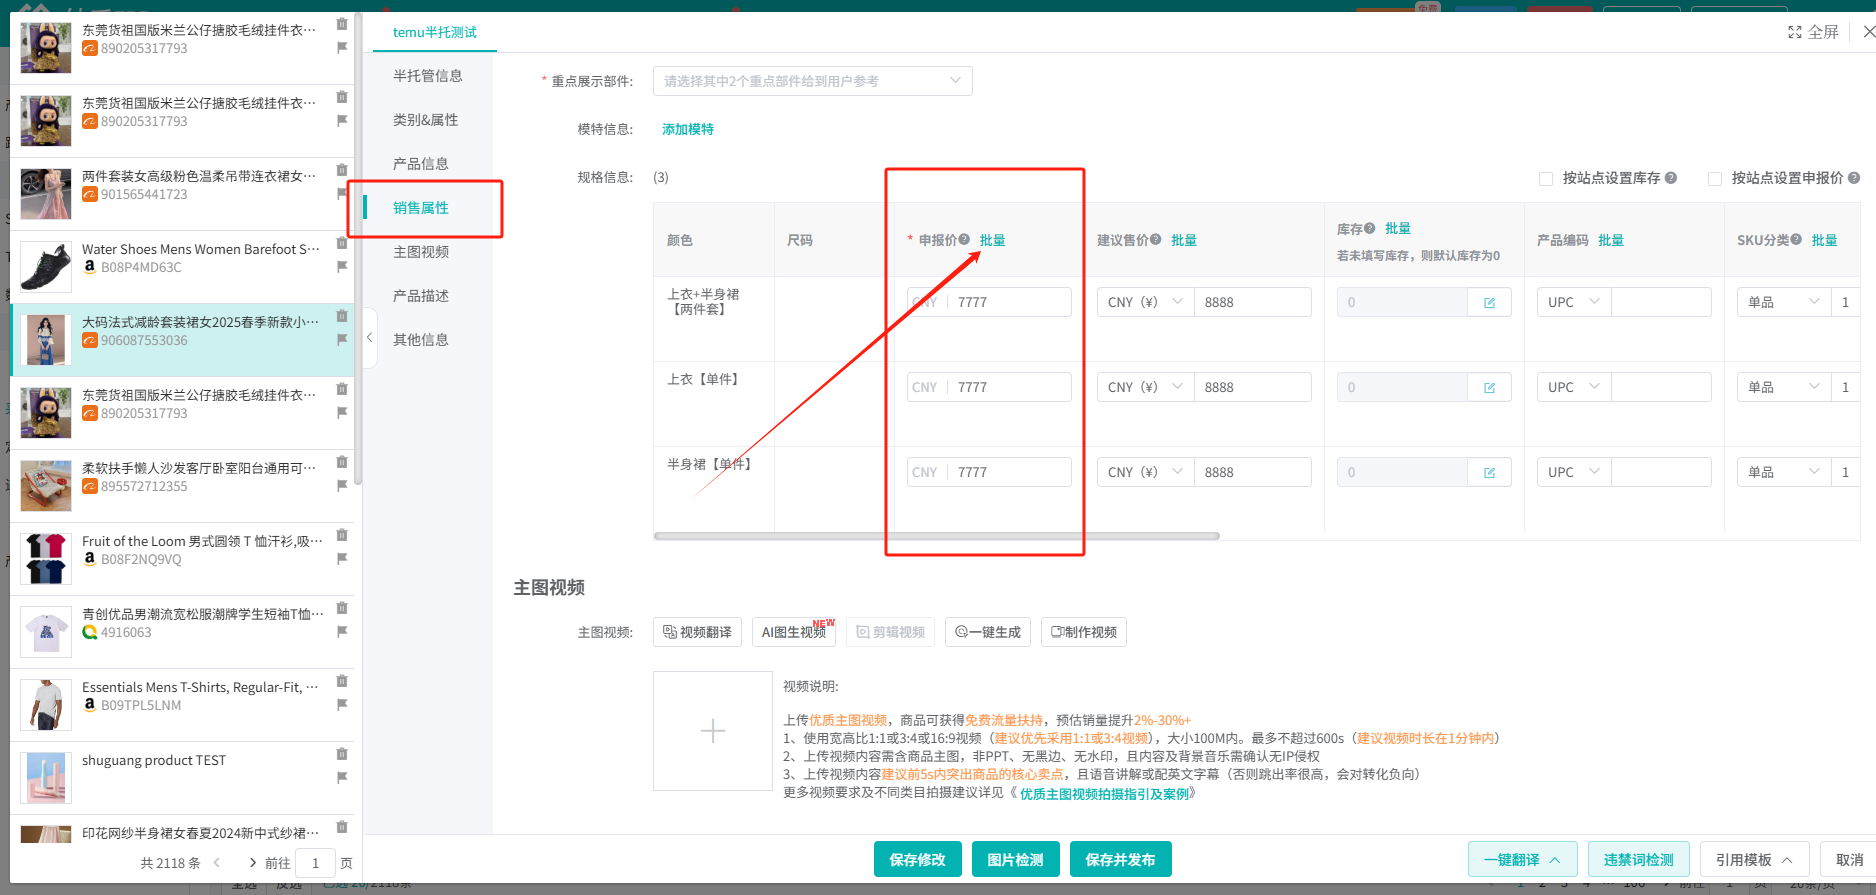Image resolution: width=1876 pixels, height=895 pixels.
Task: Go to 其他信息 section
Action: pyautogui.click(x=421, y=340)
